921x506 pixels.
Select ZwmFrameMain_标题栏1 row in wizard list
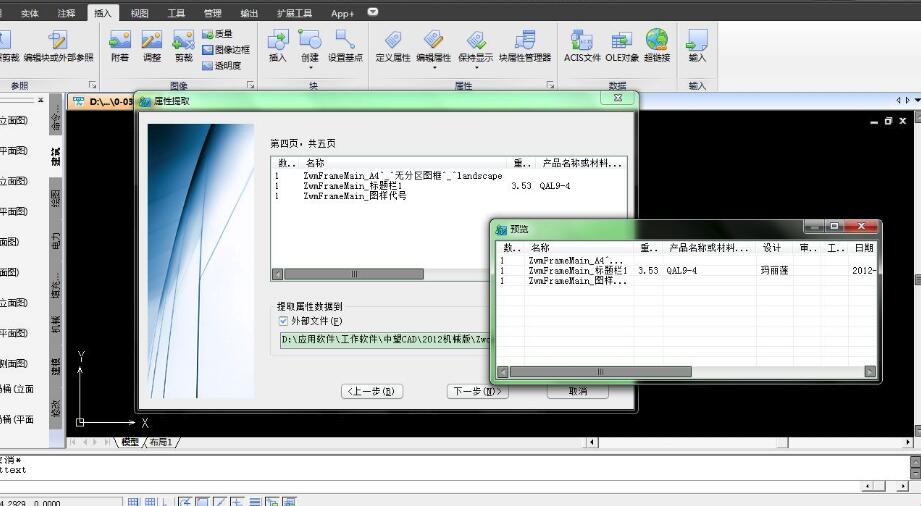coord(352,186)
